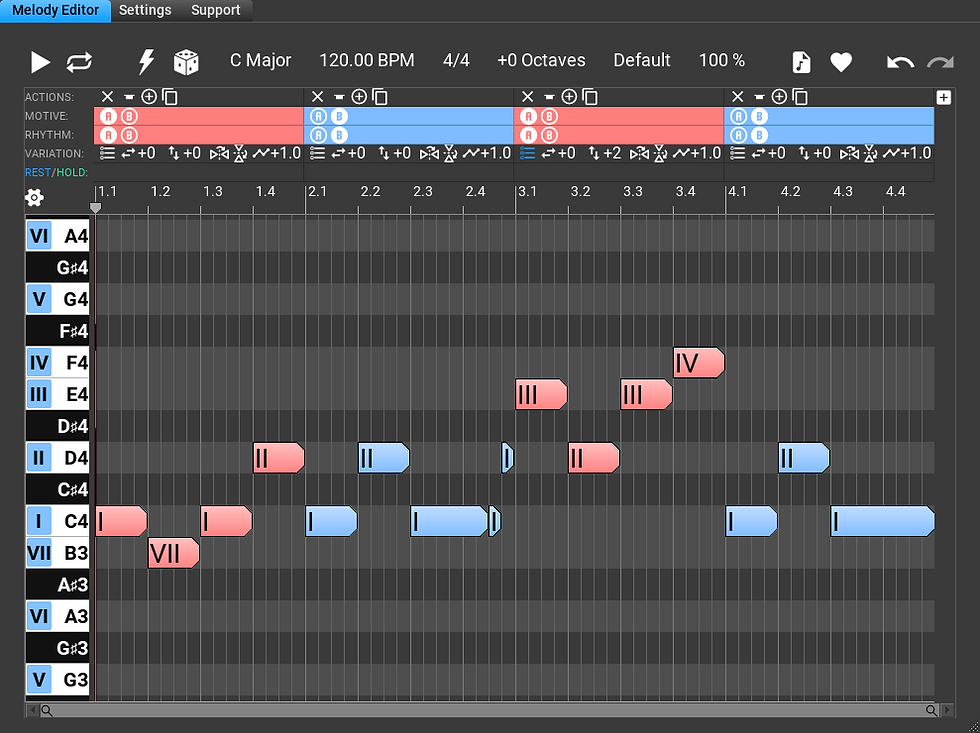
Task: Delete the first bar with its X icon
Action: (x=106, y=96)
